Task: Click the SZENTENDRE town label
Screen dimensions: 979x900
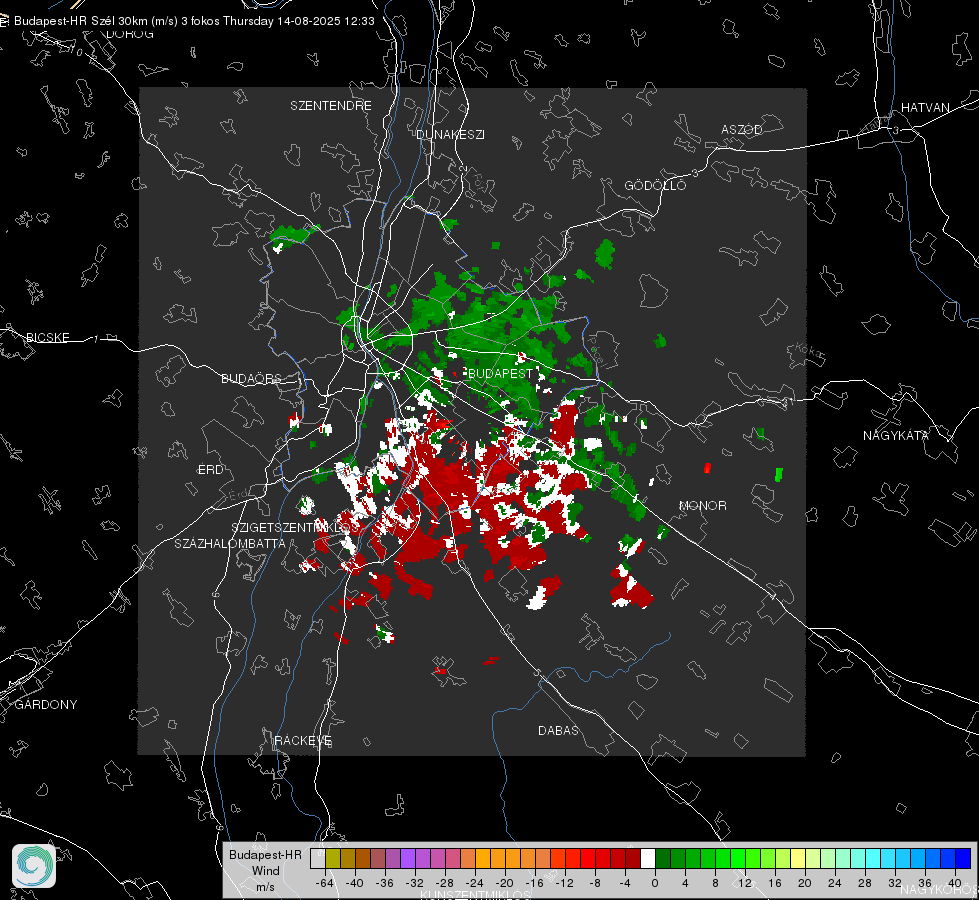Action: coord(331,106)
